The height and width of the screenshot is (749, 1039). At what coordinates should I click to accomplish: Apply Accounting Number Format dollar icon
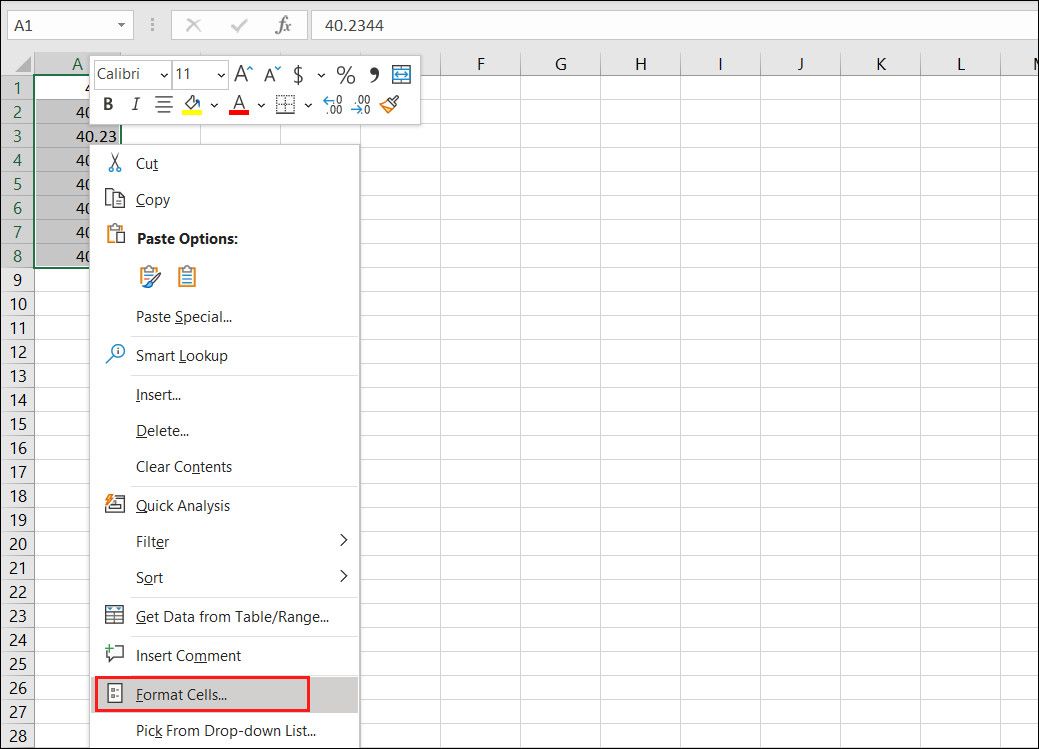pyautogui.click(x=298, y=74)
